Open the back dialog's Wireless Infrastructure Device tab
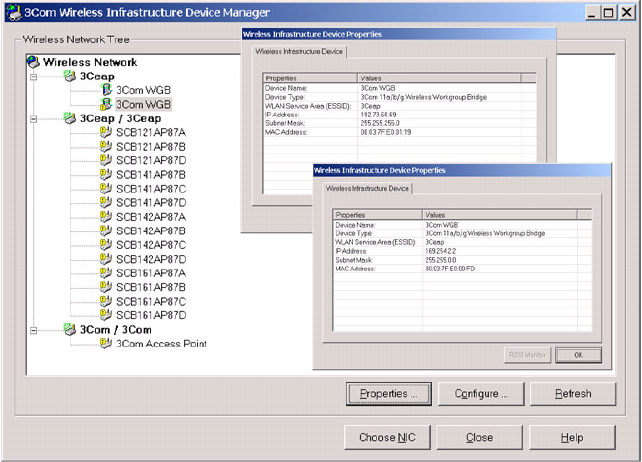 [299, 51]
